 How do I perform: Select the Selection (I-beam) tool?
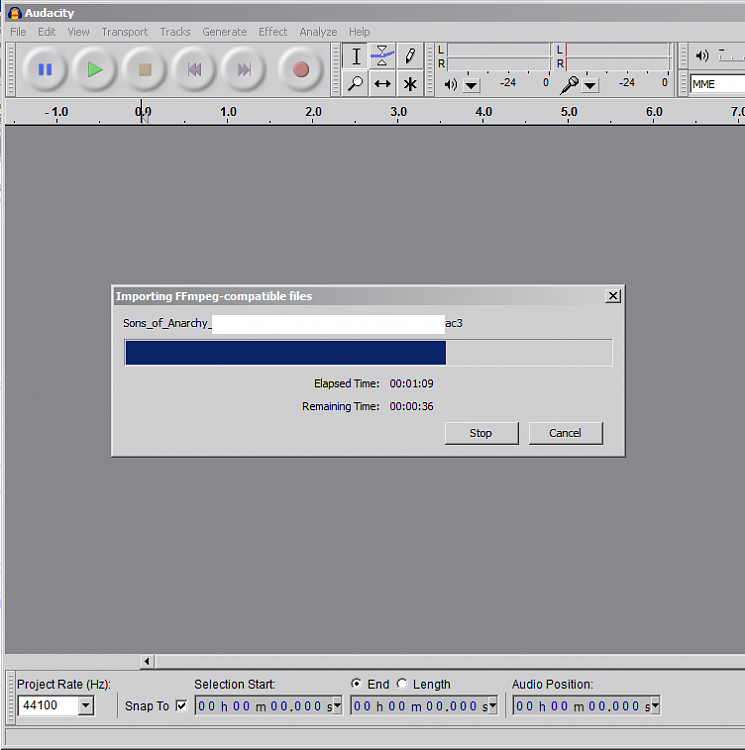356,56
